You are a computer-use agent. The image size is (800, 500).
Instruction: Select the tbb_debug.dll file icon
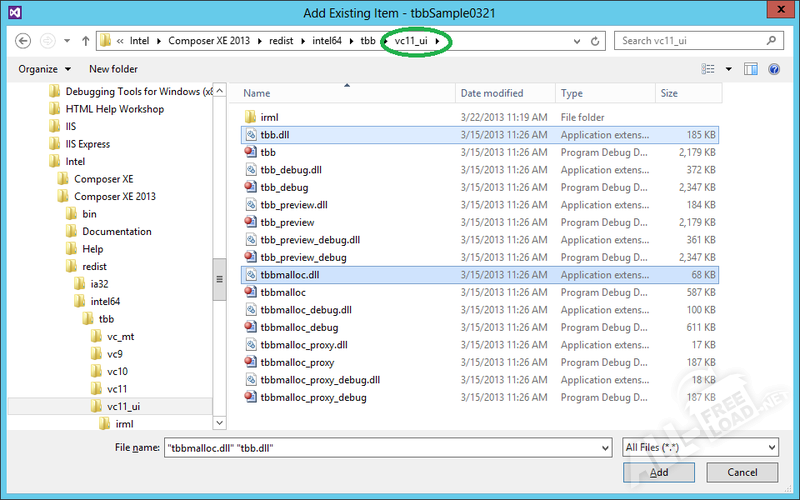[250, 170]
